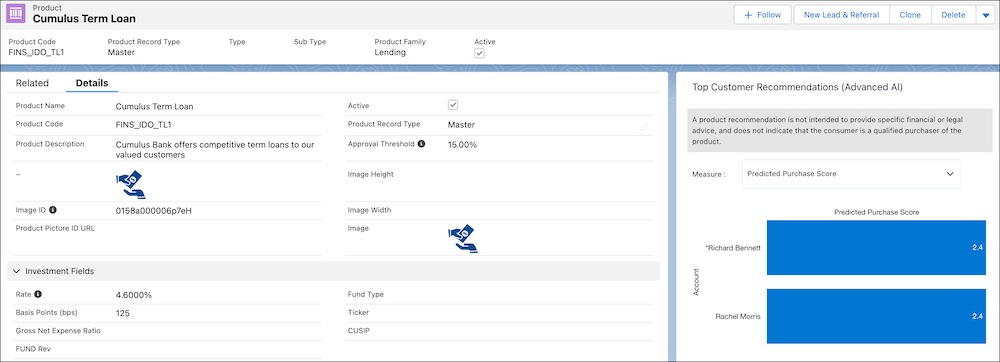This screenshot has height=362, width=1000.
Task: Click the Delete button
Action: coord(953,15)
